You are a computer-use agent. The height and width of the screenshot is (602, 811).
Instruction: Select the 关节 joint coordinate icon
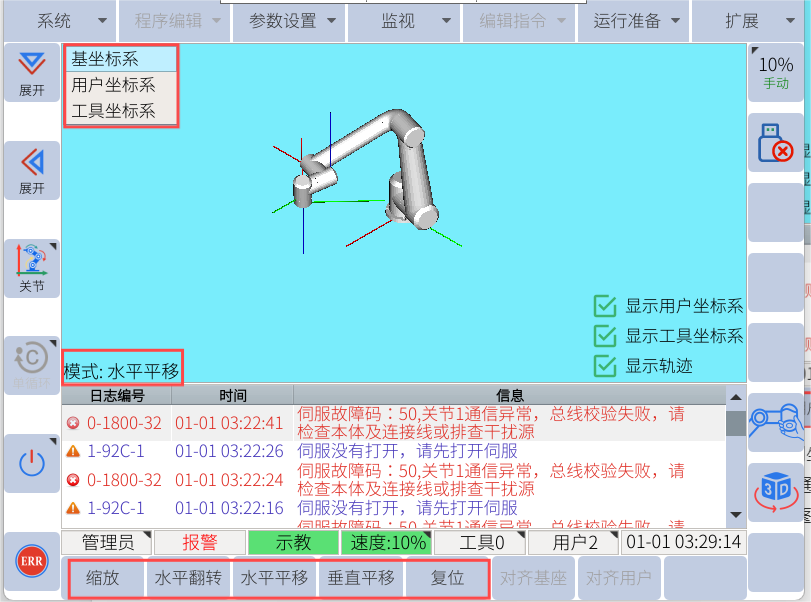point(32,267)
